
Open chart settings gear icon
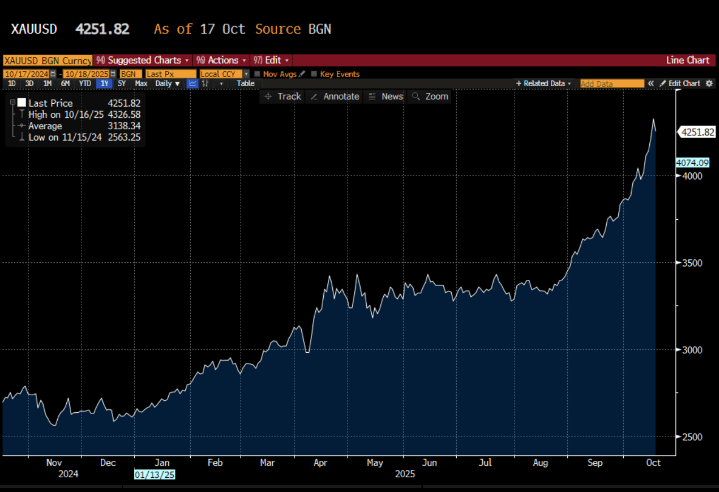point(706,84)
